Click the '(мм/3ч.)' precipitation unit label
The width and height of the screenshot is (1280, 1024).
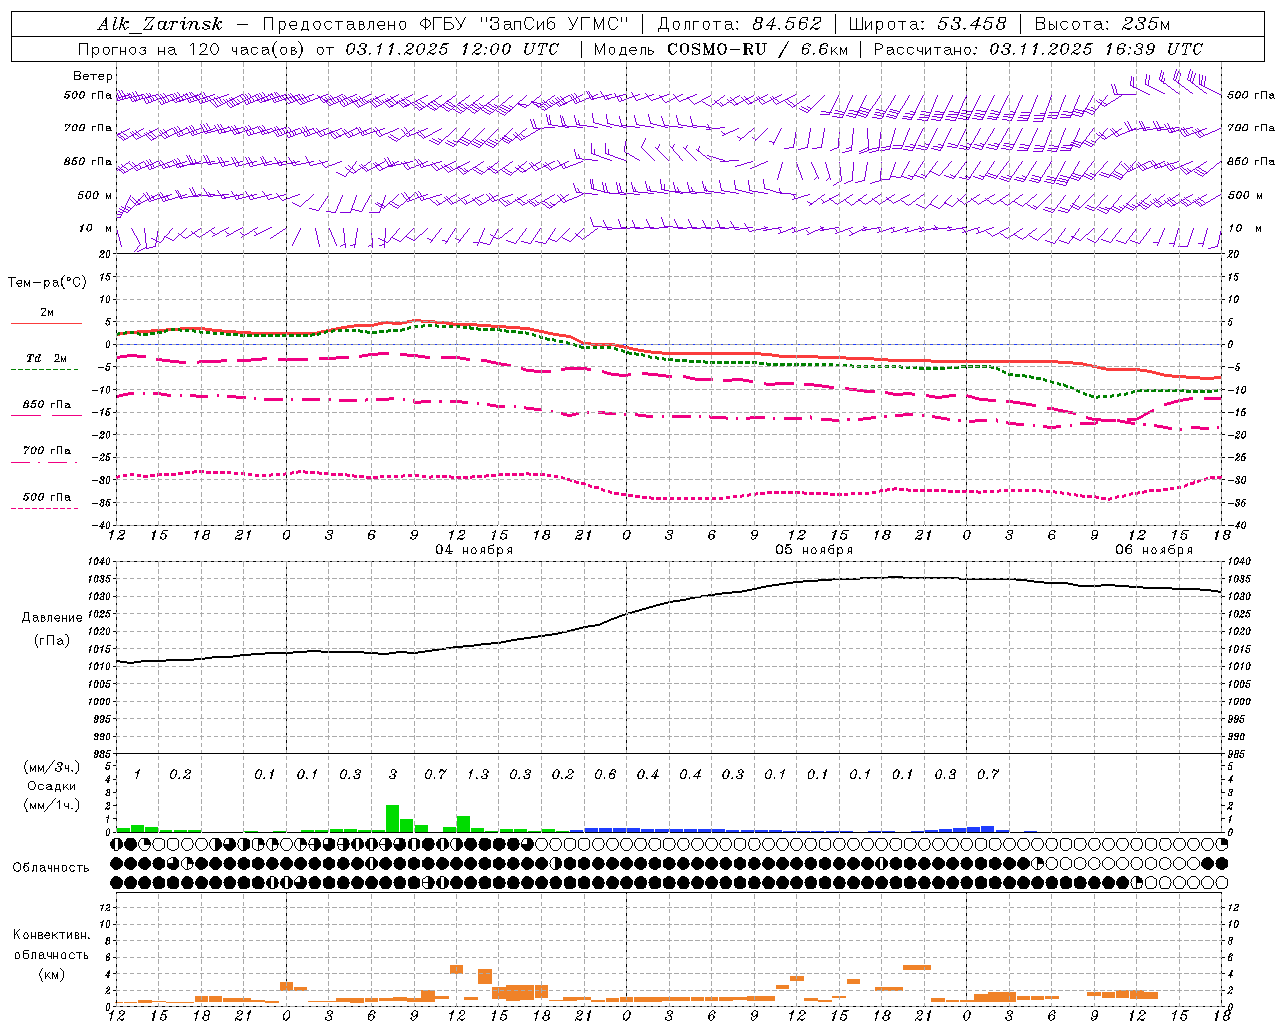(52, 768)
